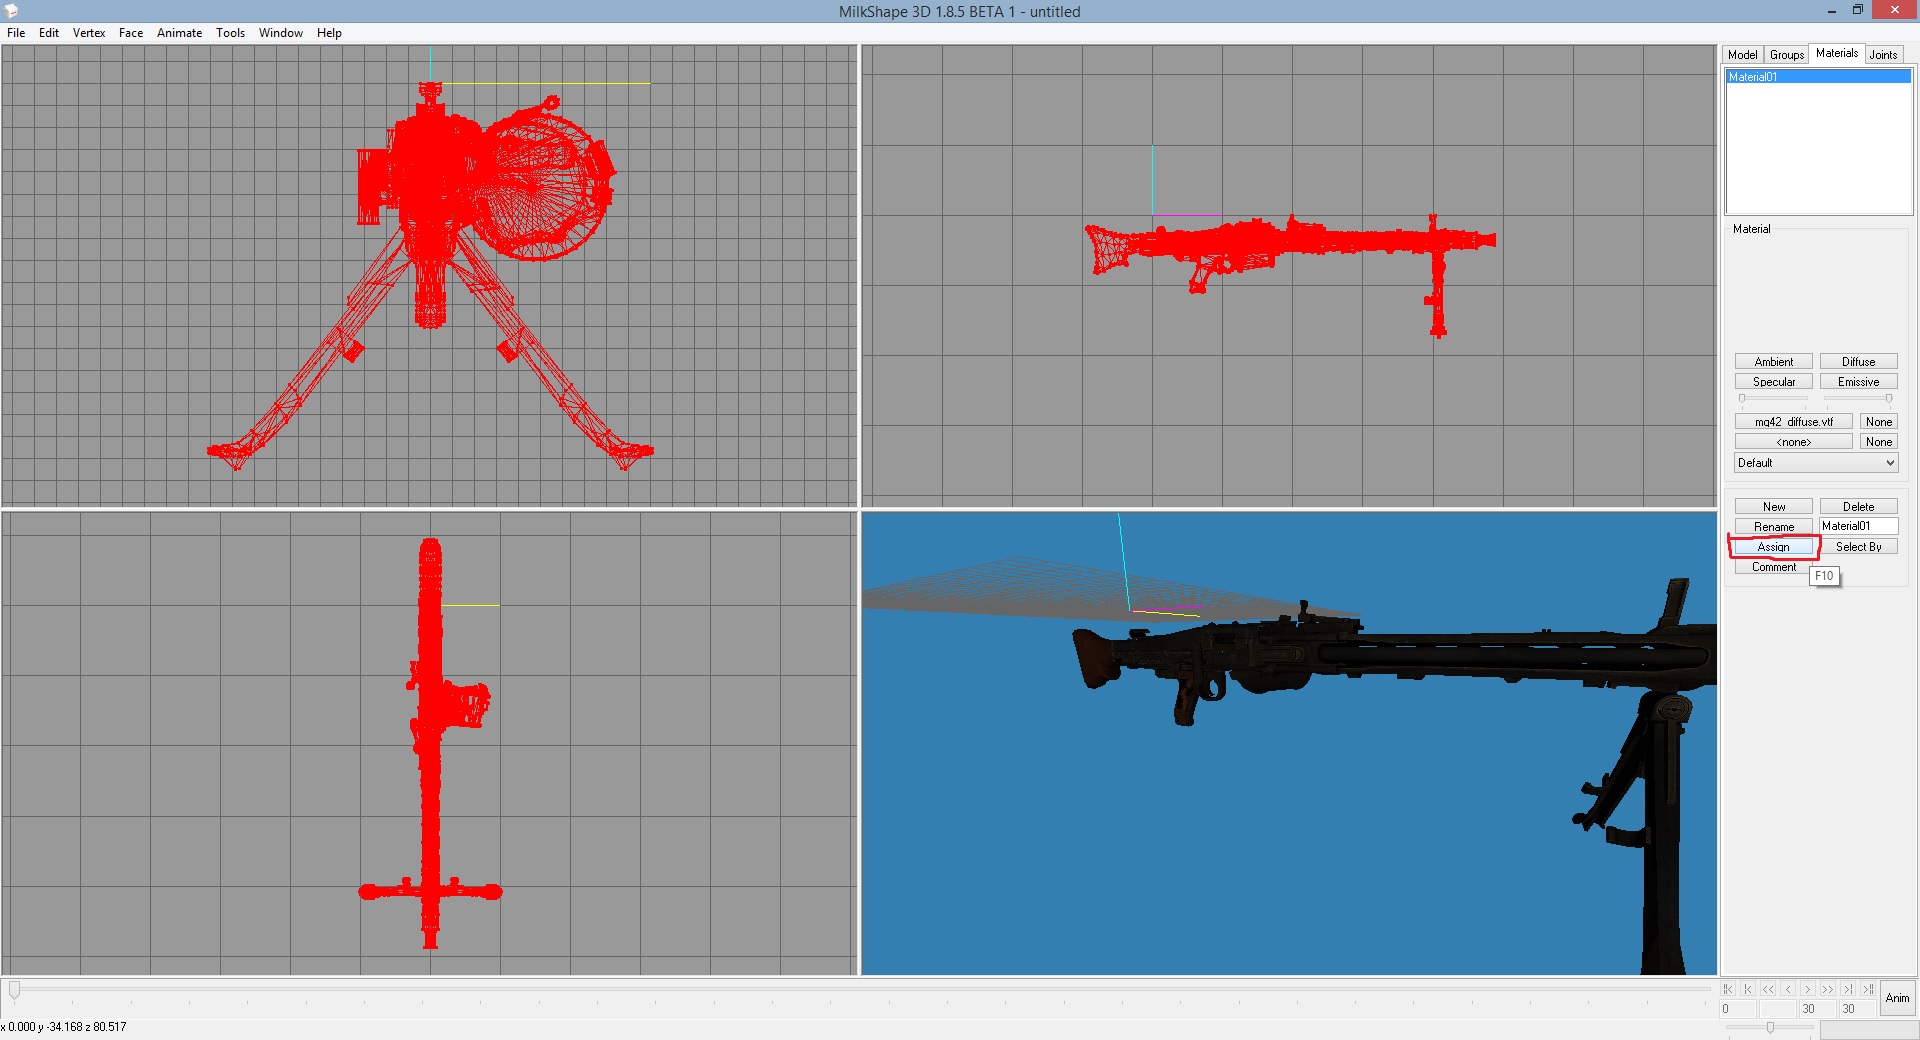This screenshot has width=1920, height=1040.
Task: Jump to the last animation frame
Action: click(x=1868, y=989)
